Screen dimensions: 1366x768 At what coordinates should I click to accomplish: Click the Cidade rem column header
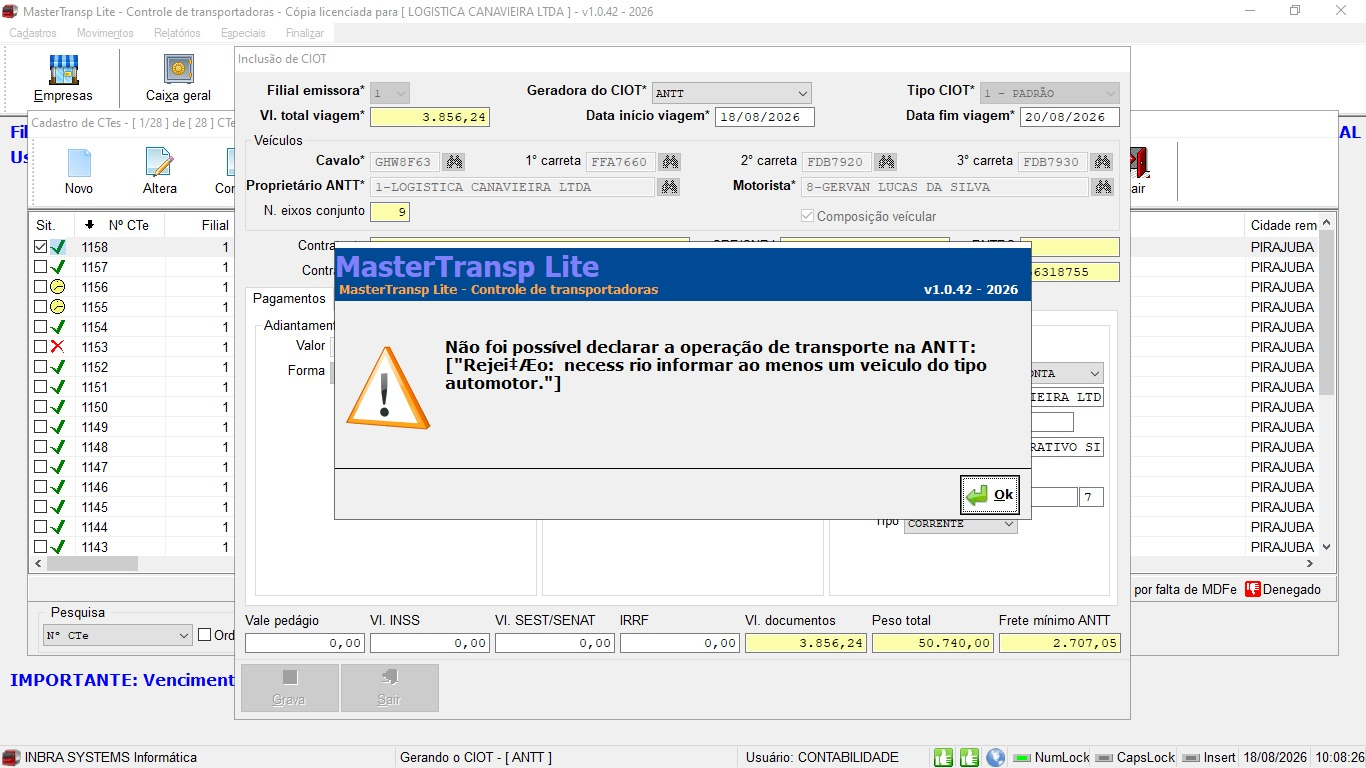click(x=1284, y=225)
